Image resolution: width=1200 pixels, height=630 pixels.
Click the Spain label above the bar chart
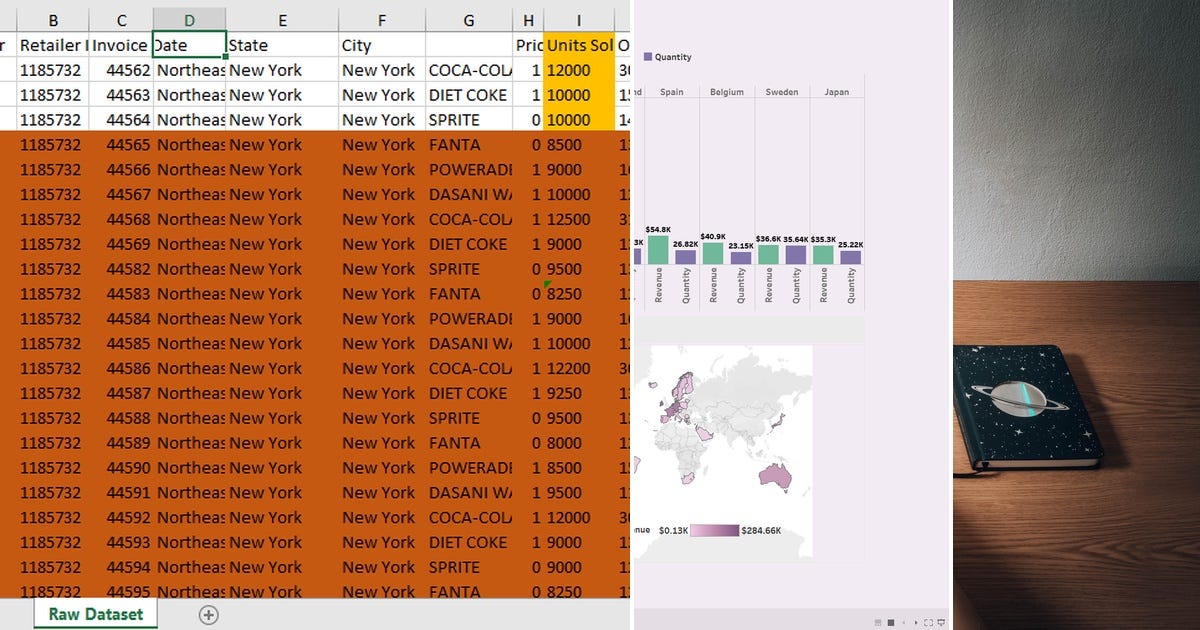tap(672, 90)
